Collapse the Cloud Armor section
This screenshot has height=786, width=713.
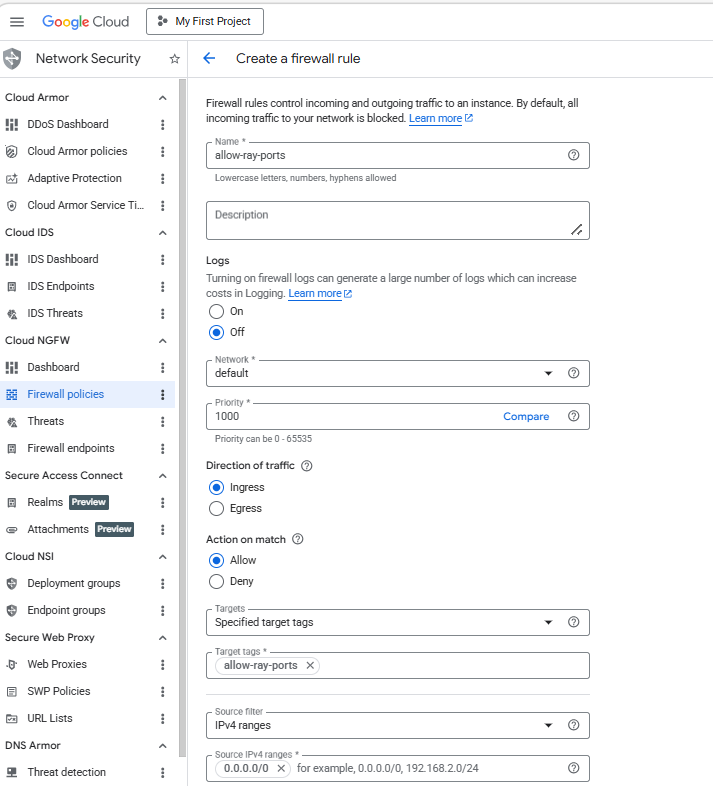(x=162, y=98)
